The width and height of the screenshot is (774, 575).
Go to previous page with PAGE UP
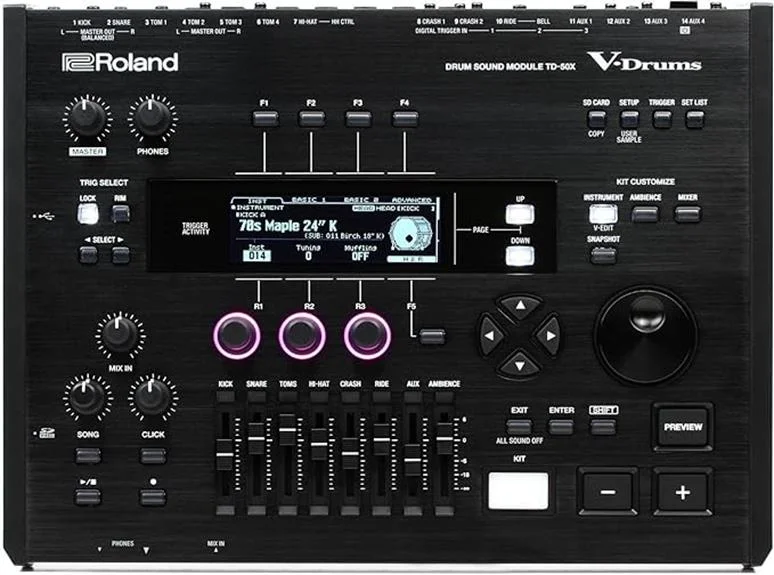[520, 215]
